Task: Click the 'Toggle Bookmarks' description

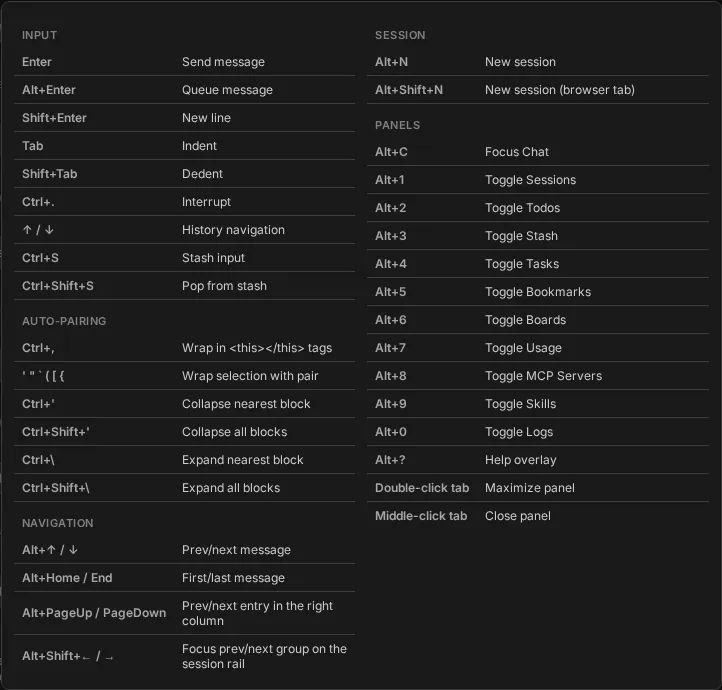Action: tap(538, 292)
